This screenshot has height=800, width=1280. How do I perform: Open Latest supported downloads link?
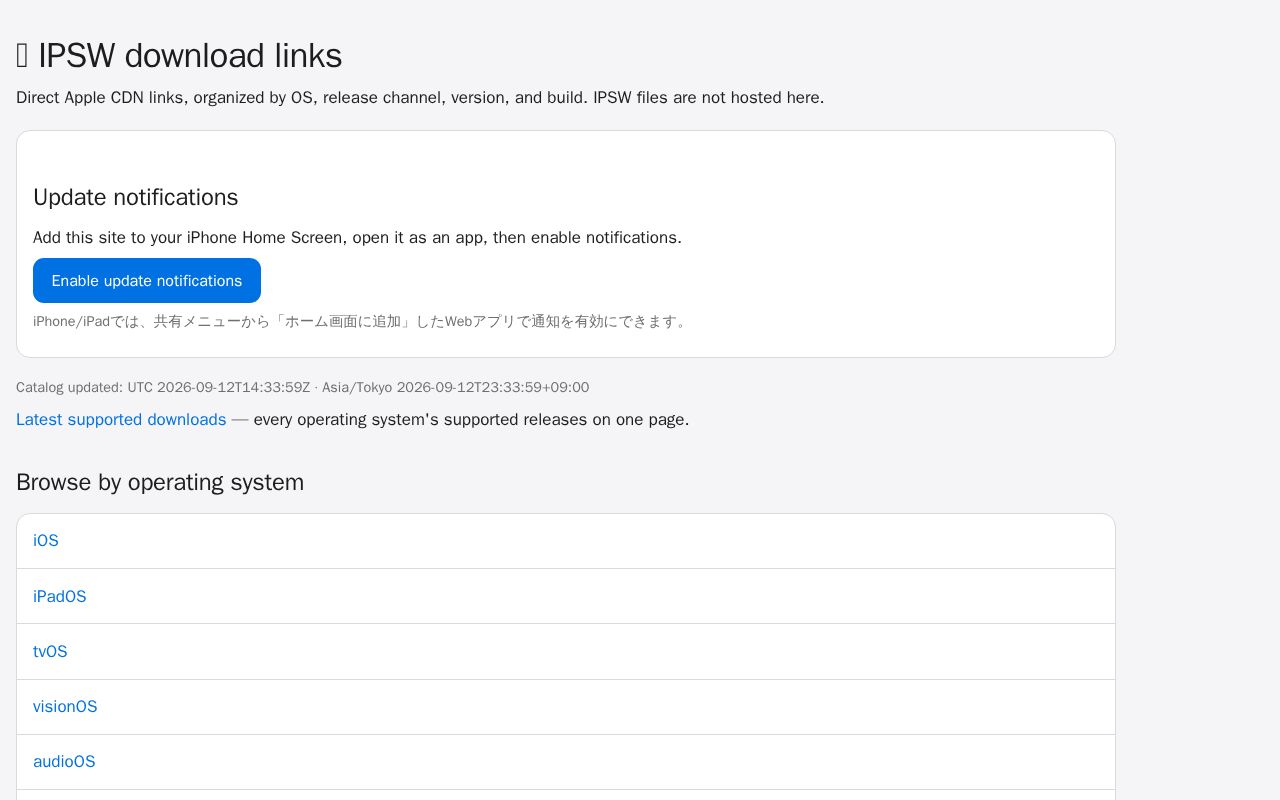point(121,420)
